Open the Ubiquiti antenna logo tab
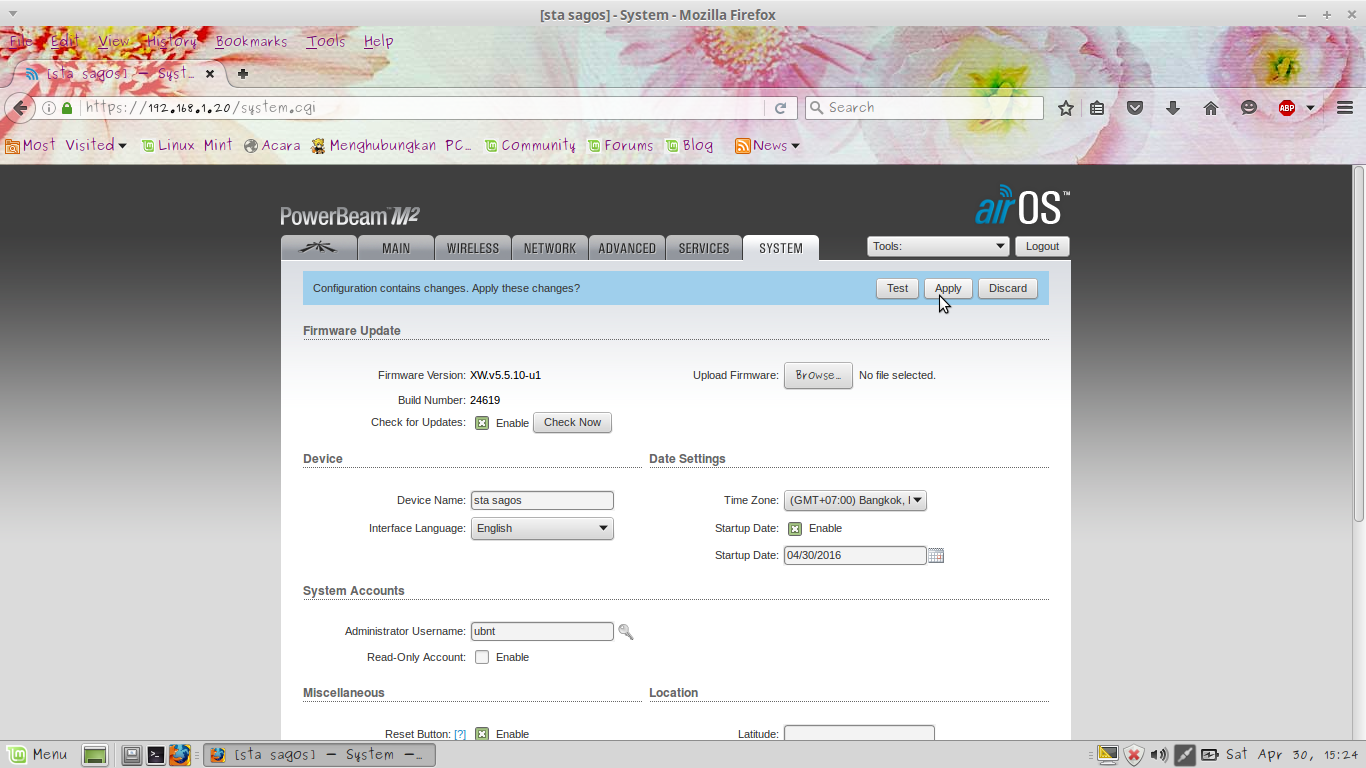The height and width of the screenshot is (768, 1366). (318, 247)
